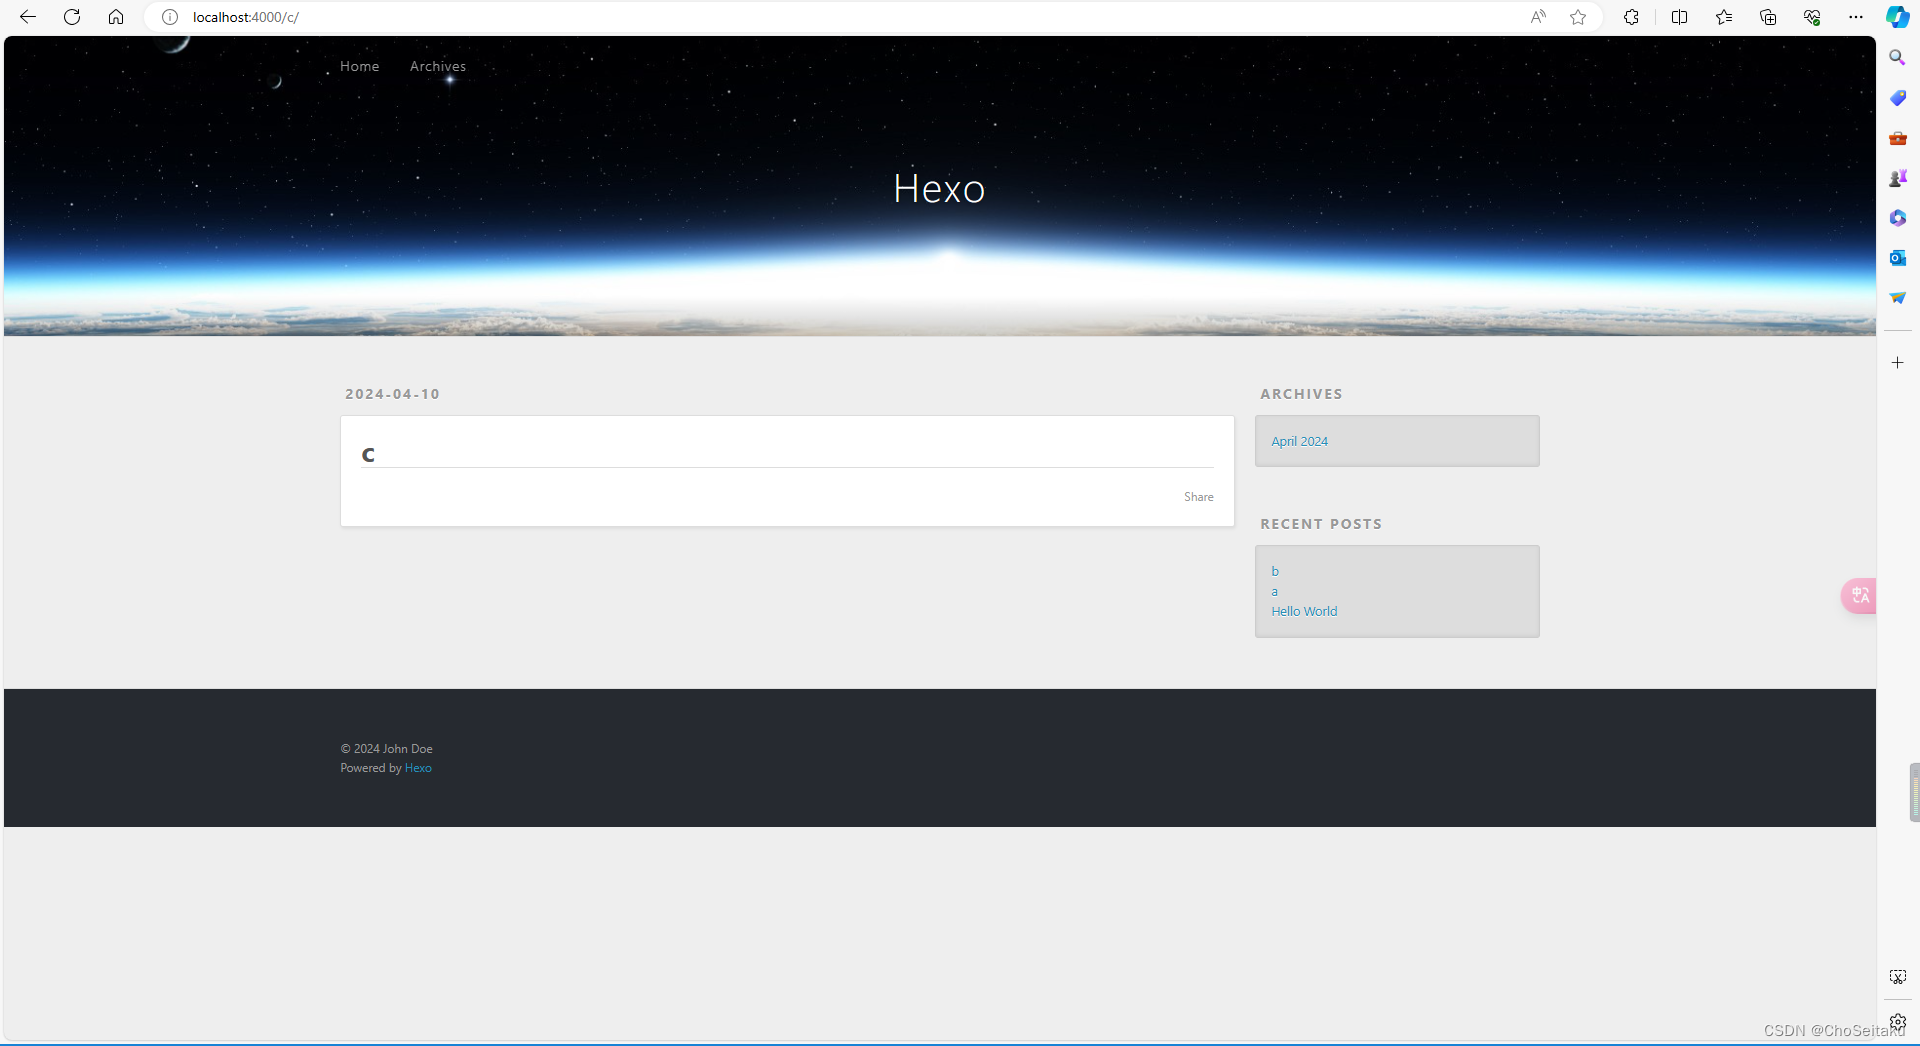Click the post title C

pyautogui.click(x=368, y=455)
